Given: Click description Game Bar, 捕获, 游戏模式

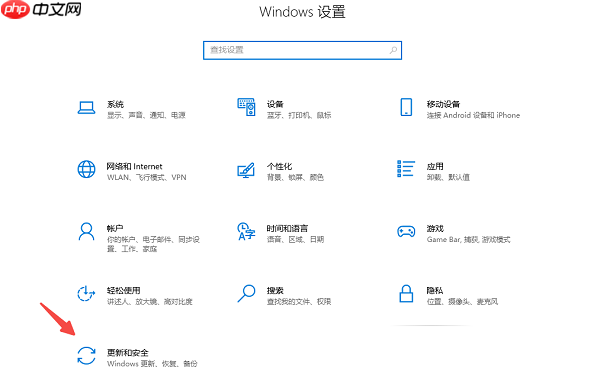Looking at the screenshot, I should [x=468, y=239].
